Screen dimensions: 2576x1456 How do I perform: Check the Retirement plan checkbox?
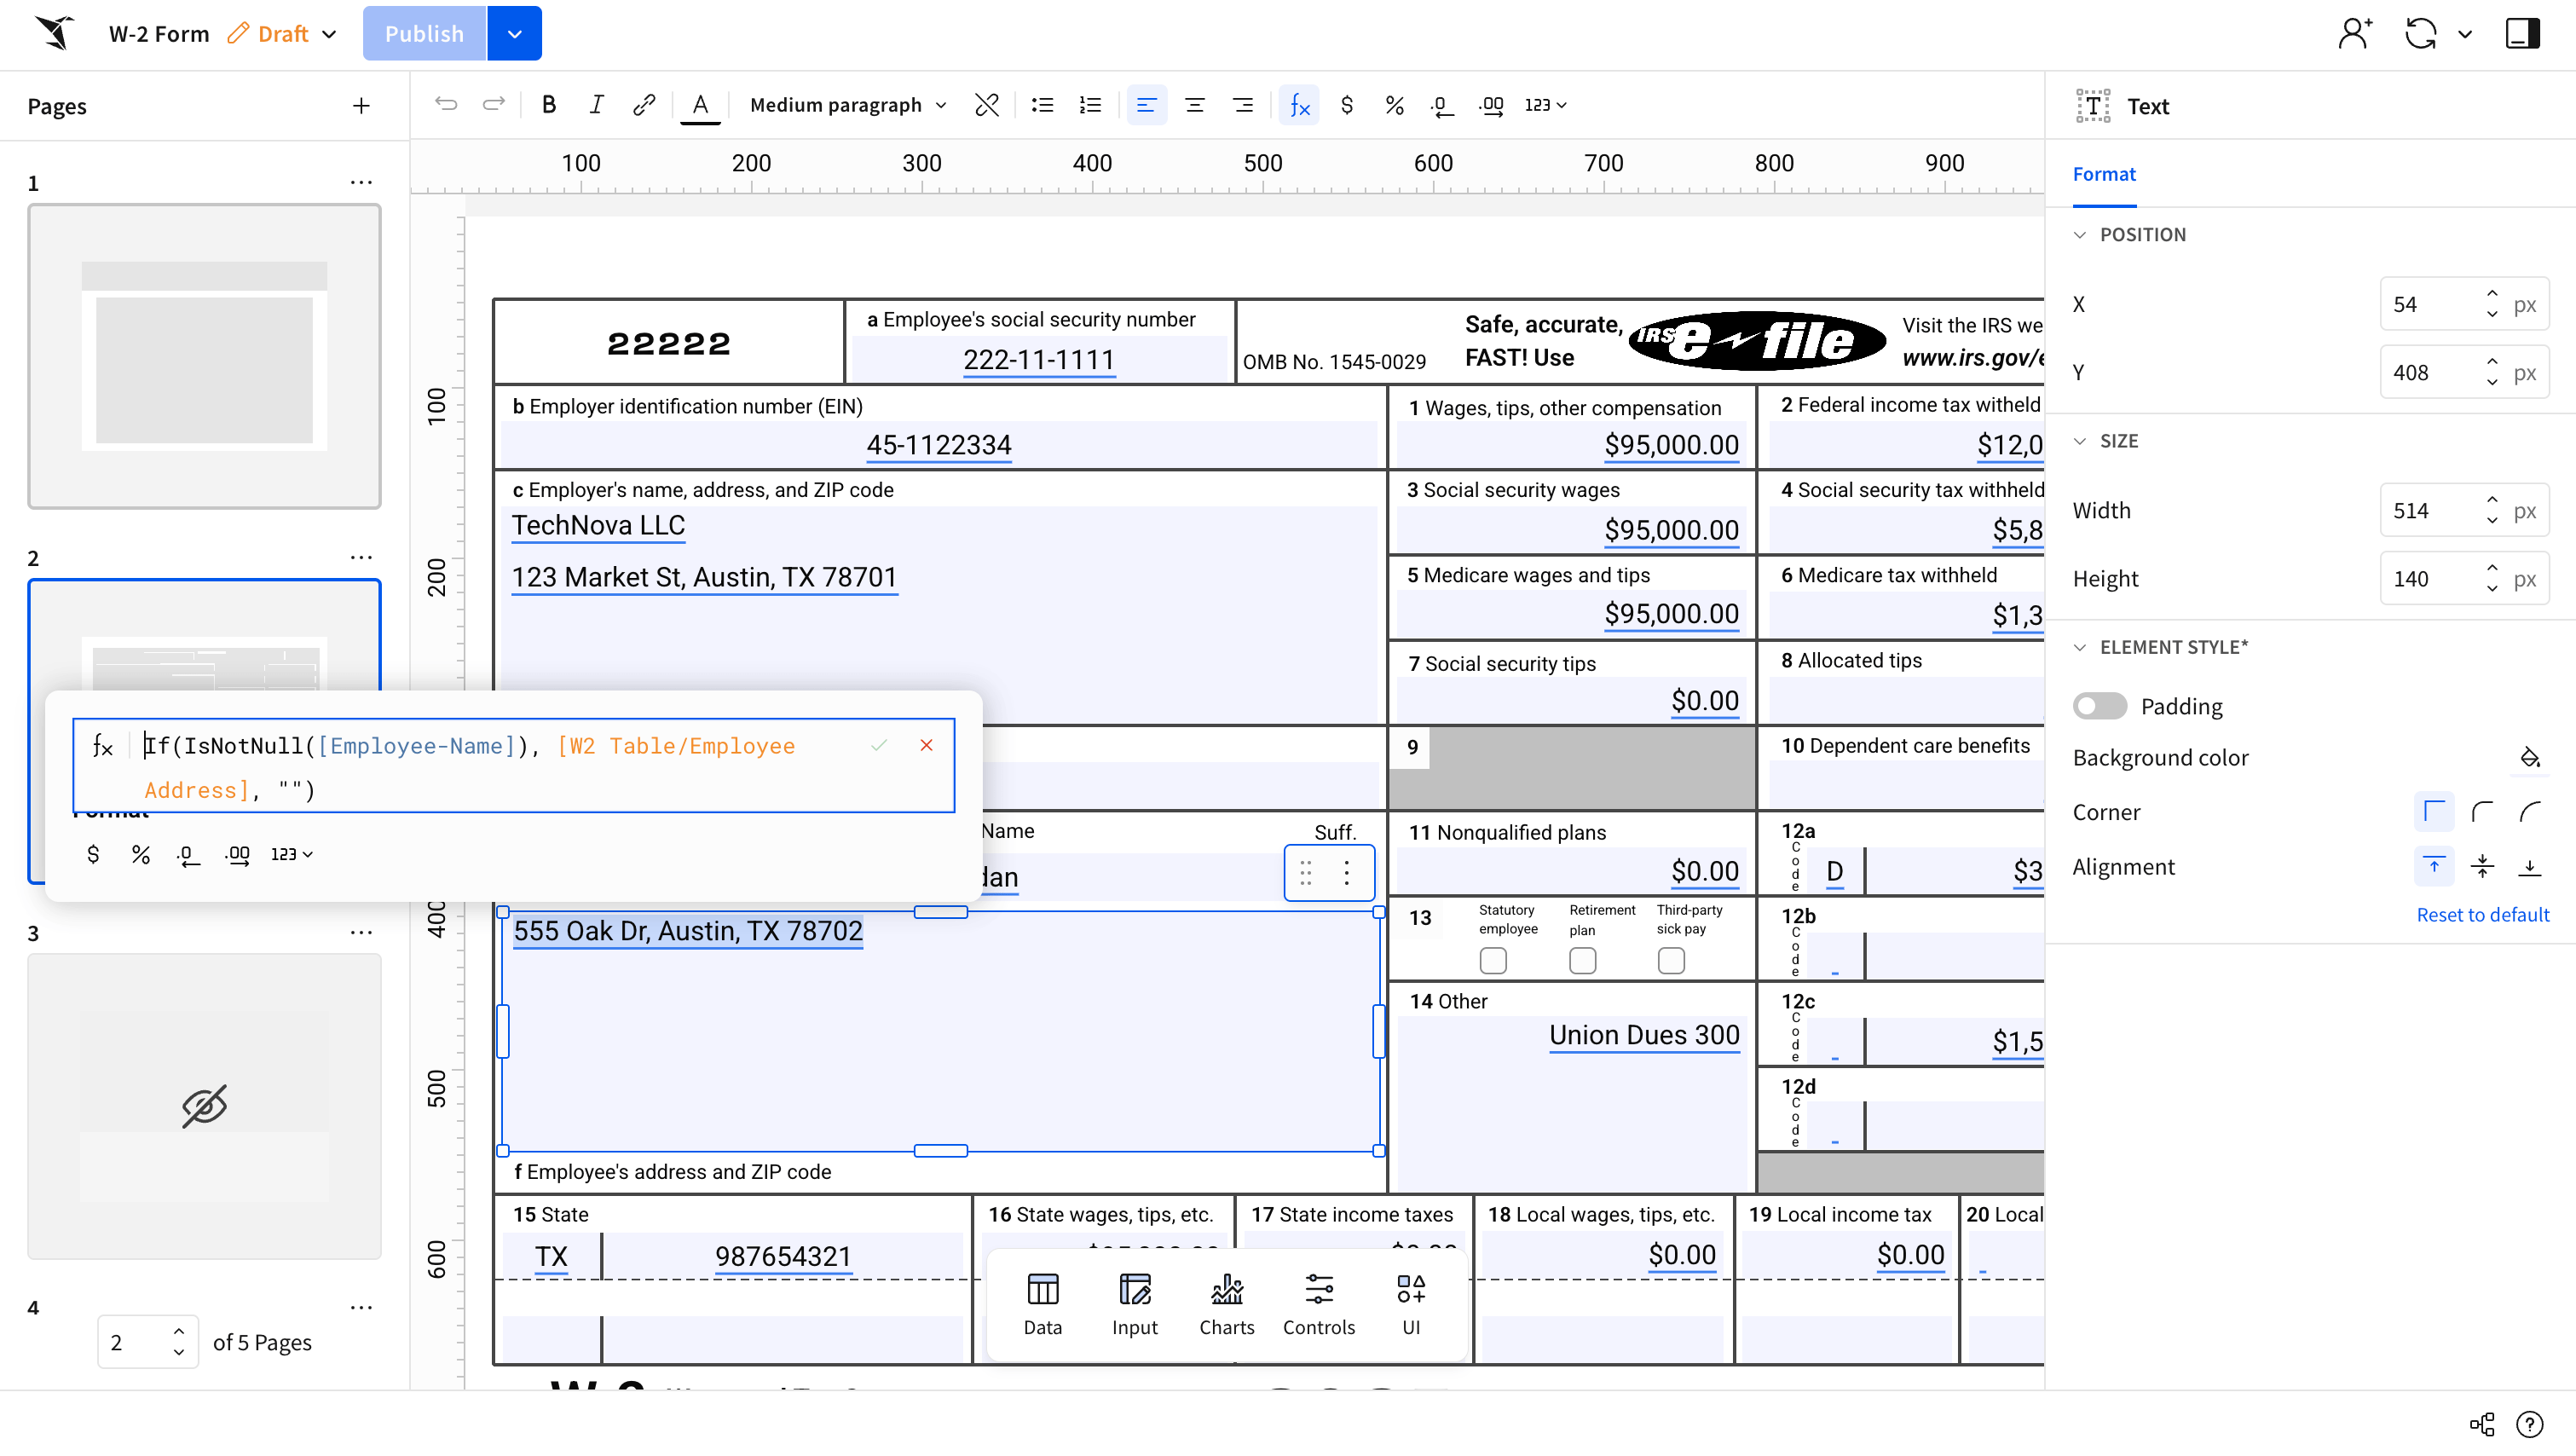pos(1582,961)
